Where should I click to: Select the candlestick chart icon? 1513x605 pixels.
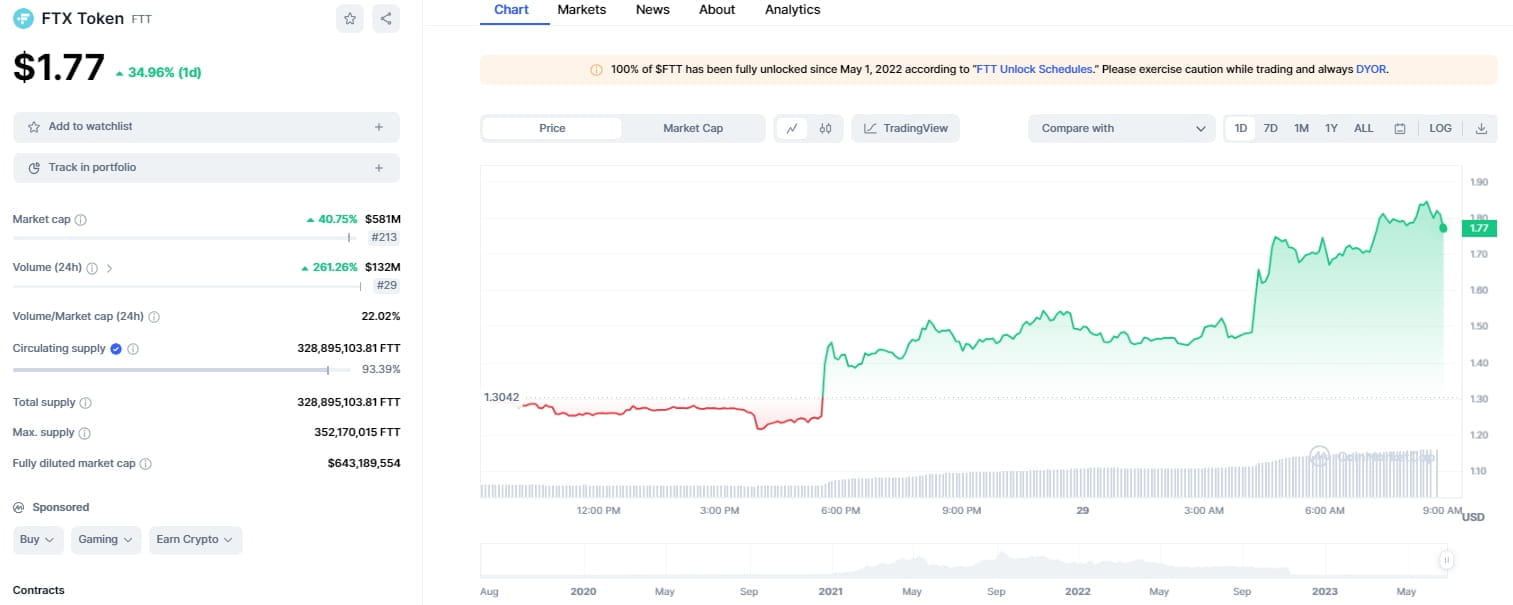[x=825, y=128]
